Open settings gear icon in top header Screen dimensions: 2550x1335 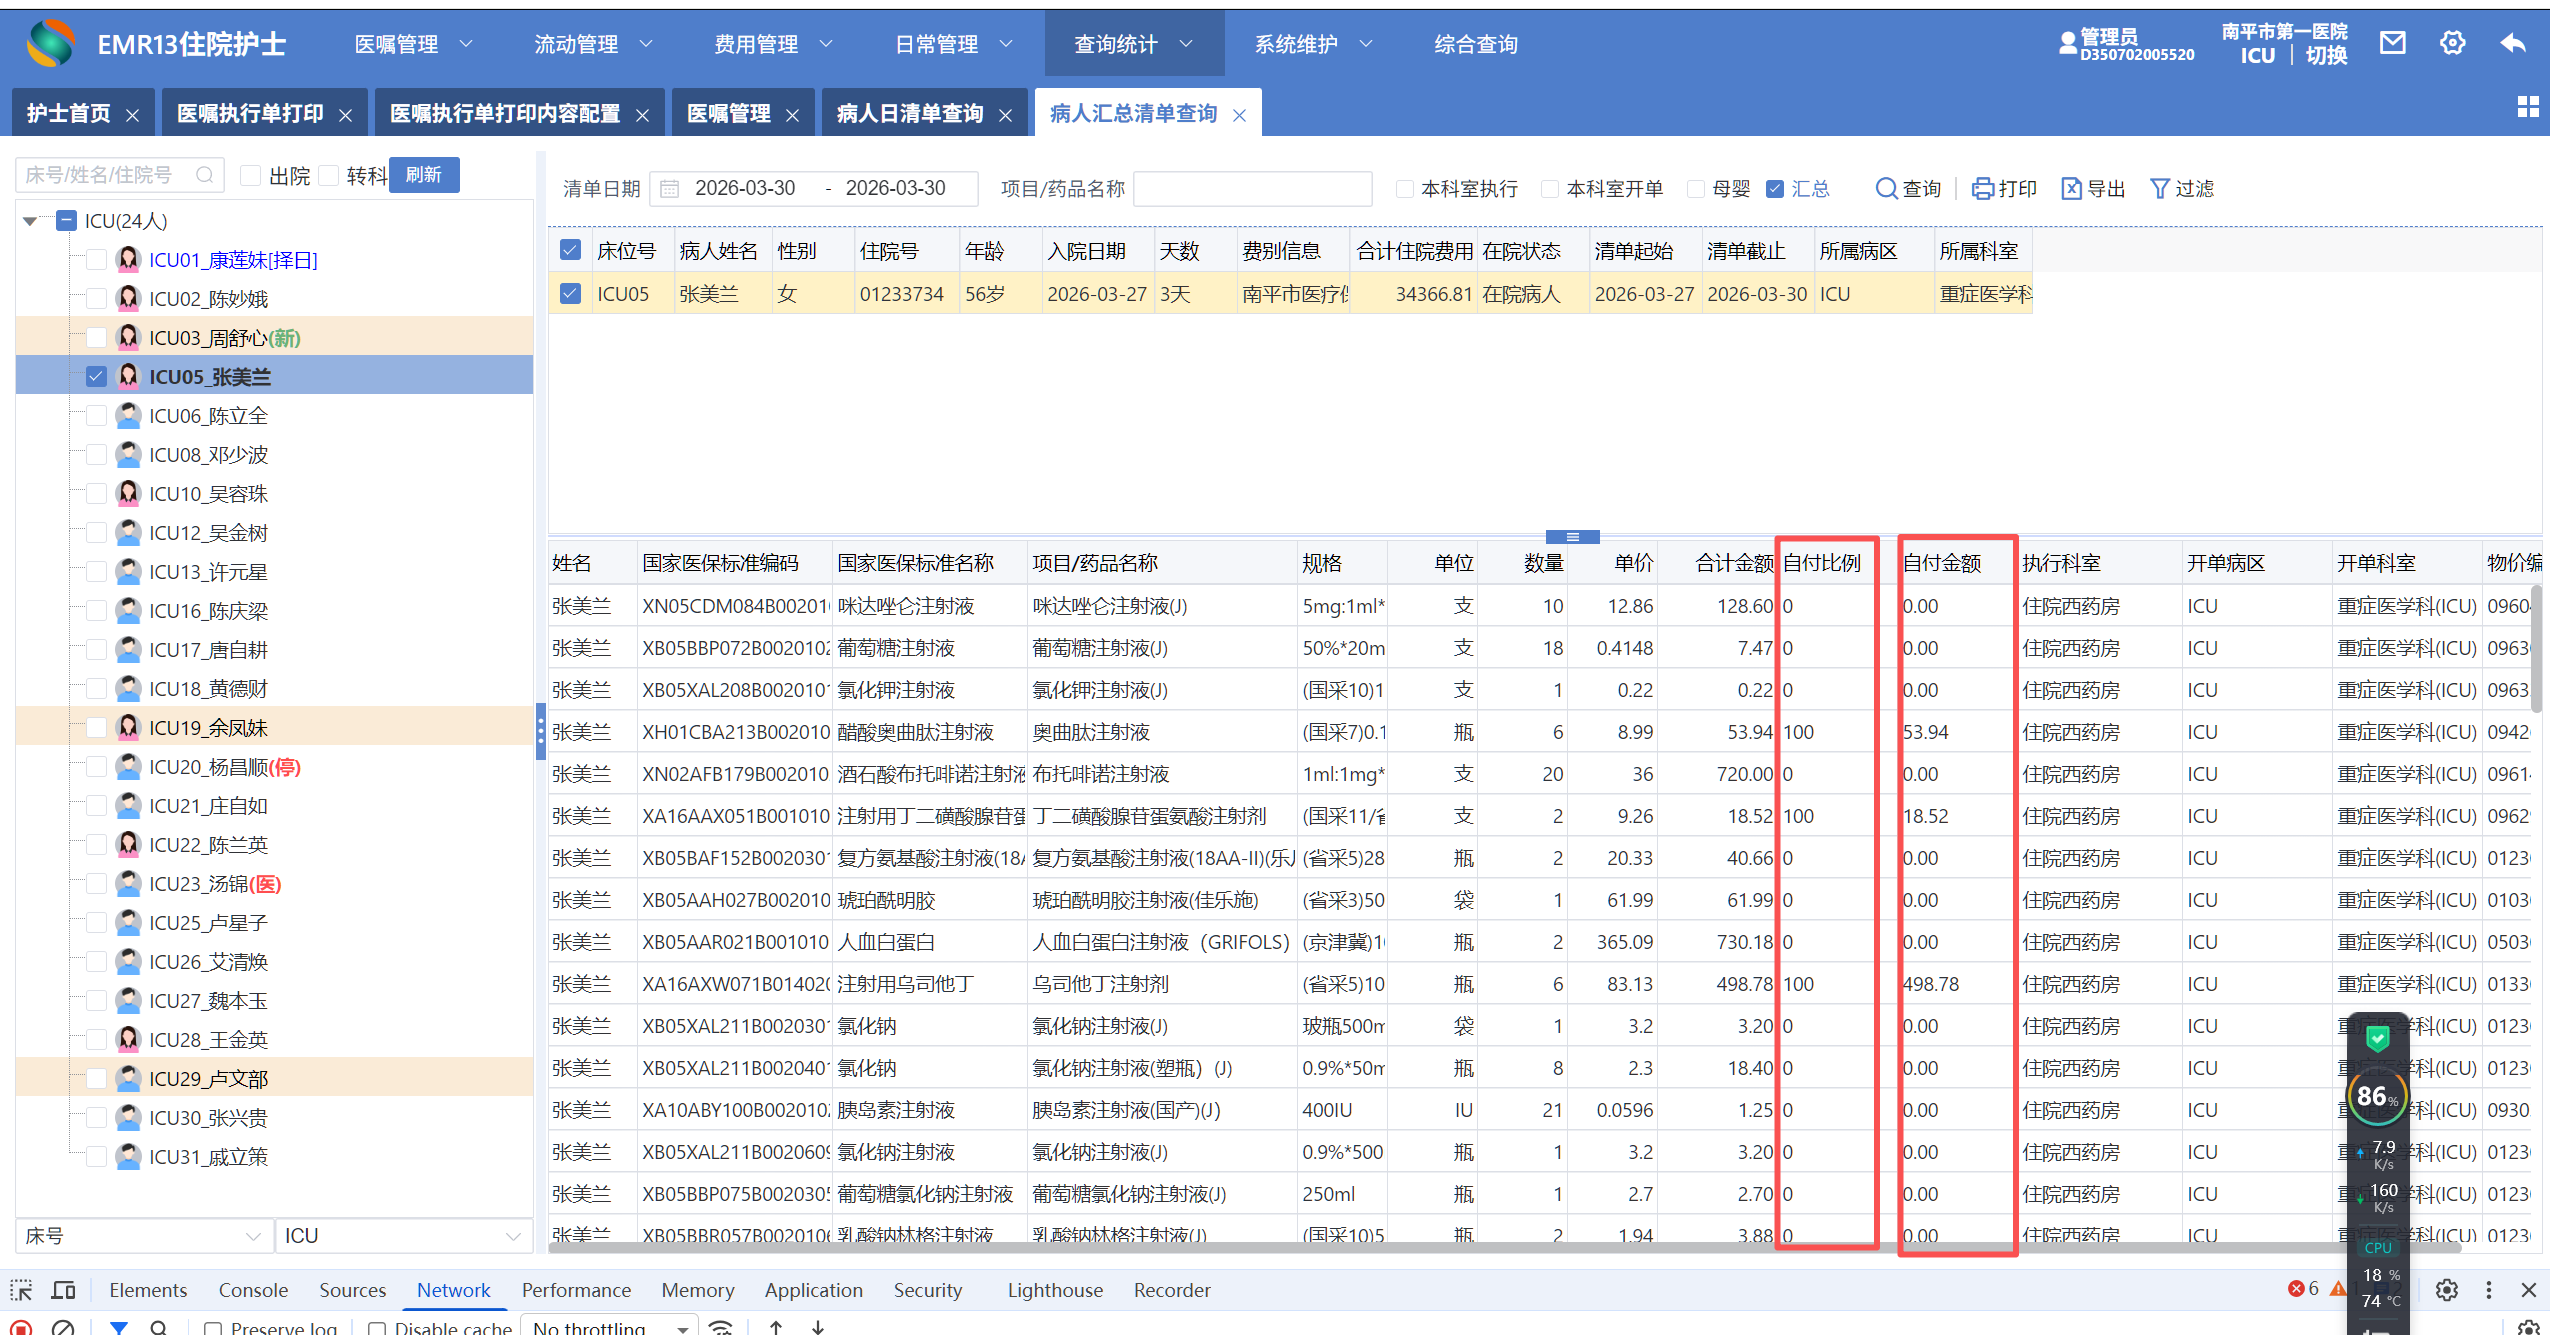pyautogui.click(x=2452, y=43)
